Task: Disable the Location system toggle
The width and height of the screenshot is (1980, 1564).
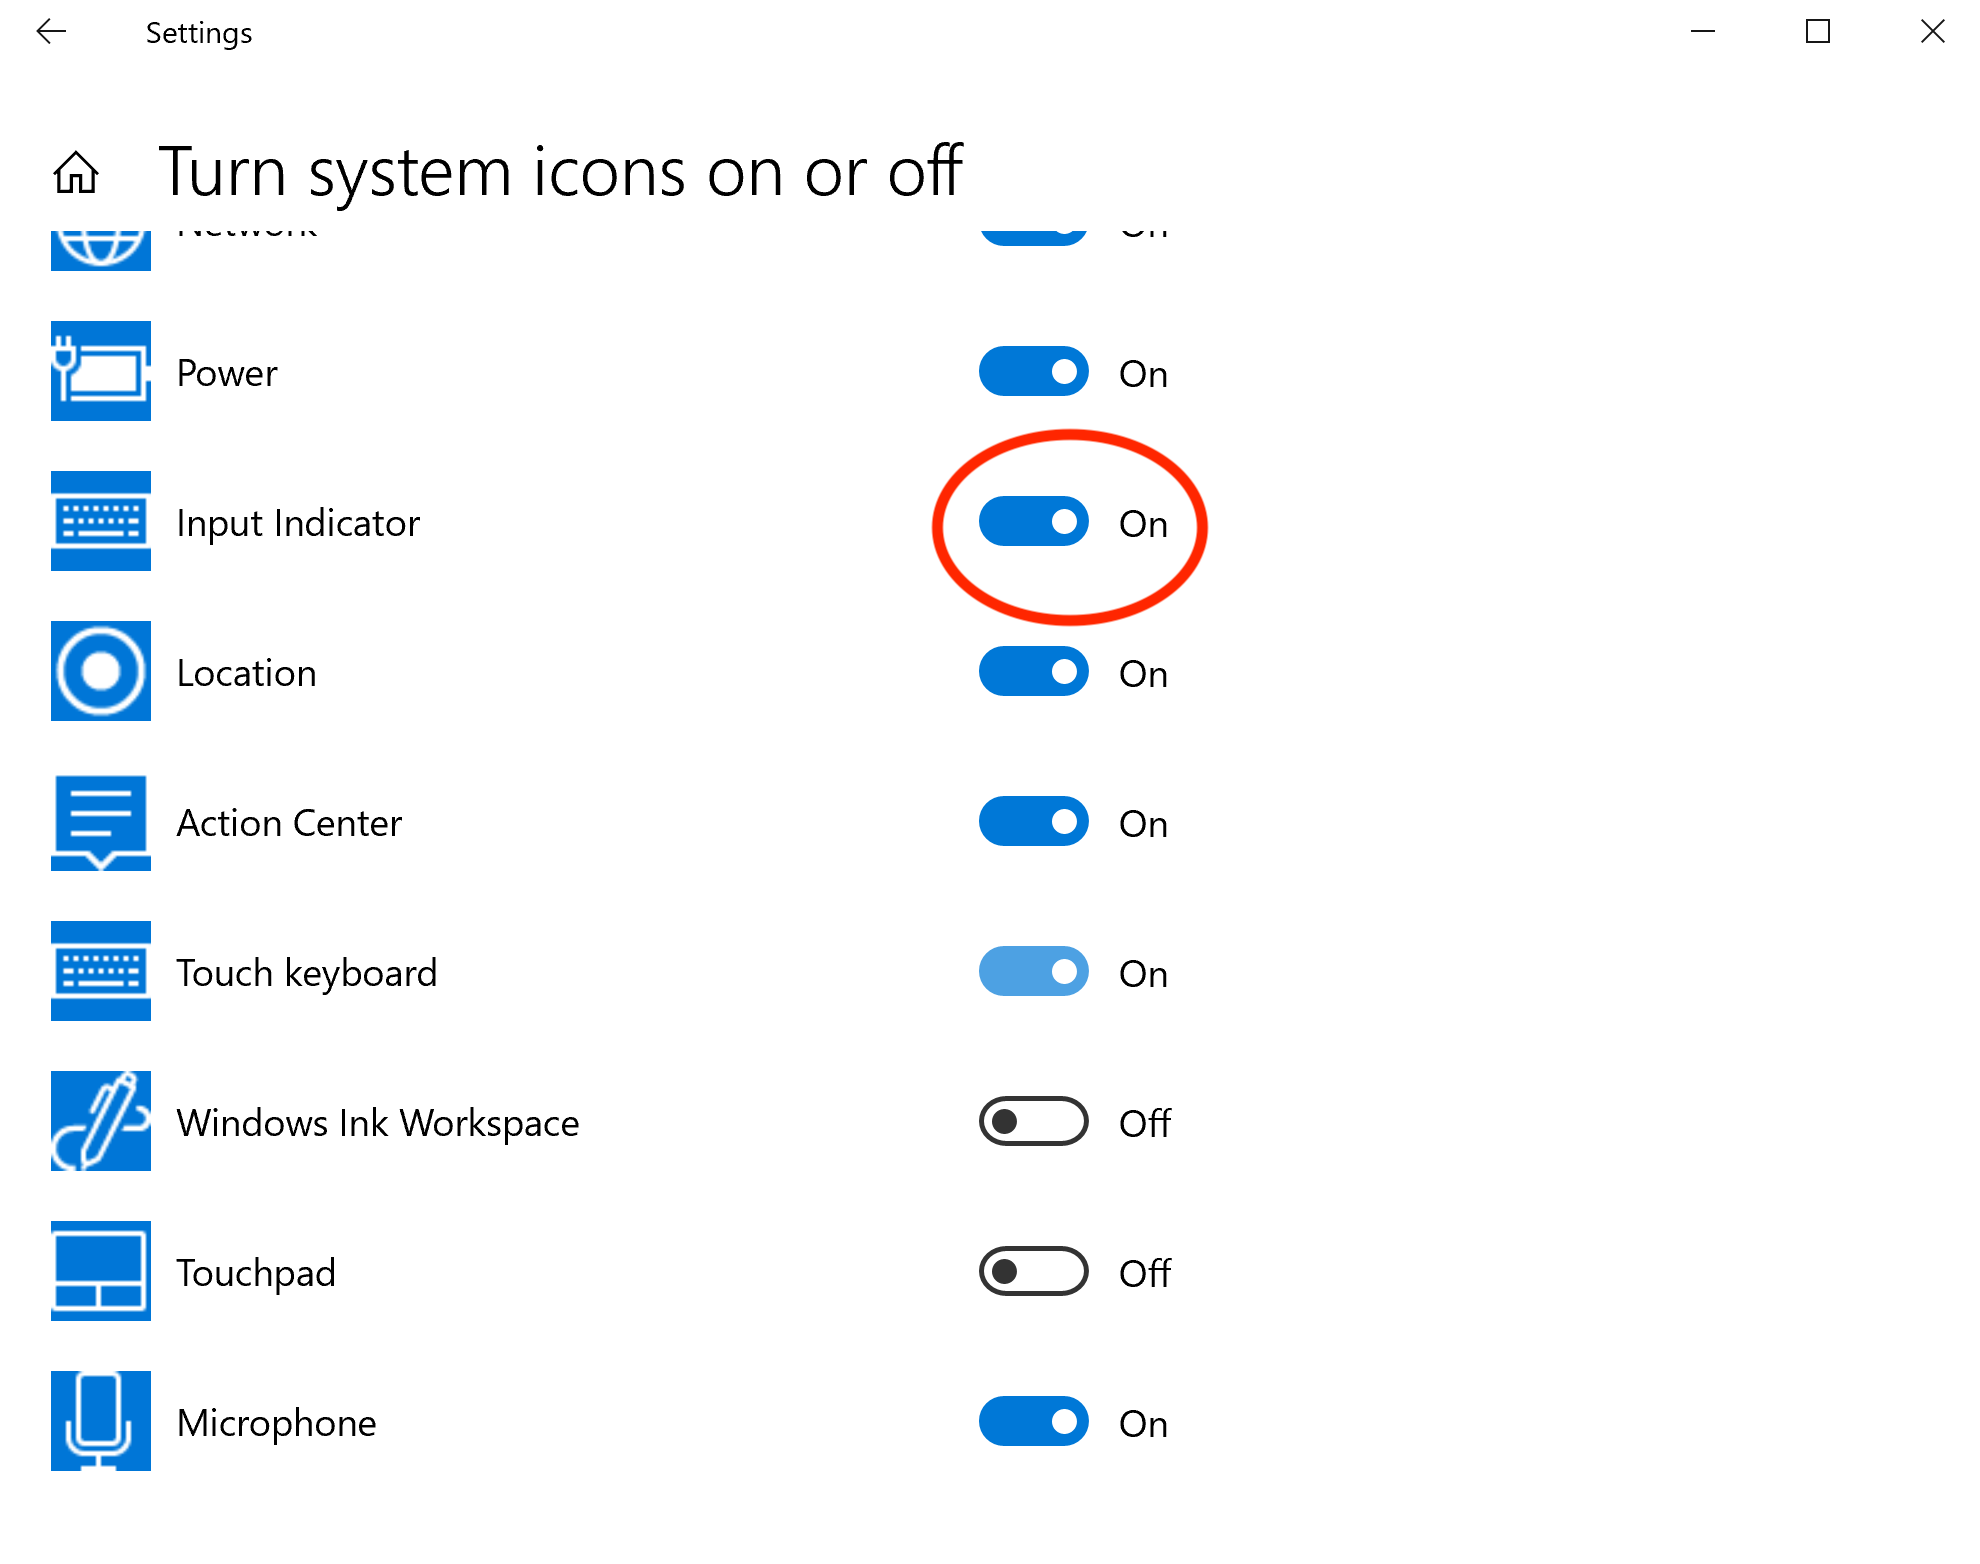Action: click(1033, 674)
